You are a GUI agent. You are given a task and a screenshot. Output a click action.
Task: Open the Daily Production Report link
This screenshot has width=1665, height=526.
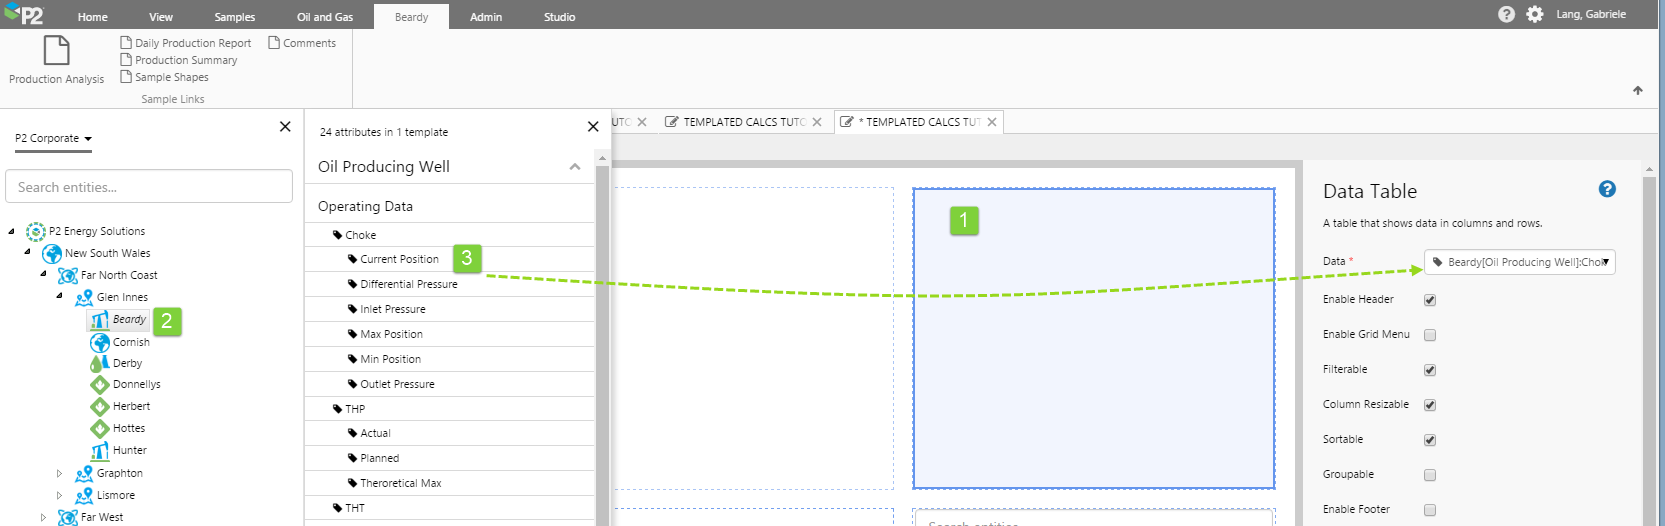point(192,43)
